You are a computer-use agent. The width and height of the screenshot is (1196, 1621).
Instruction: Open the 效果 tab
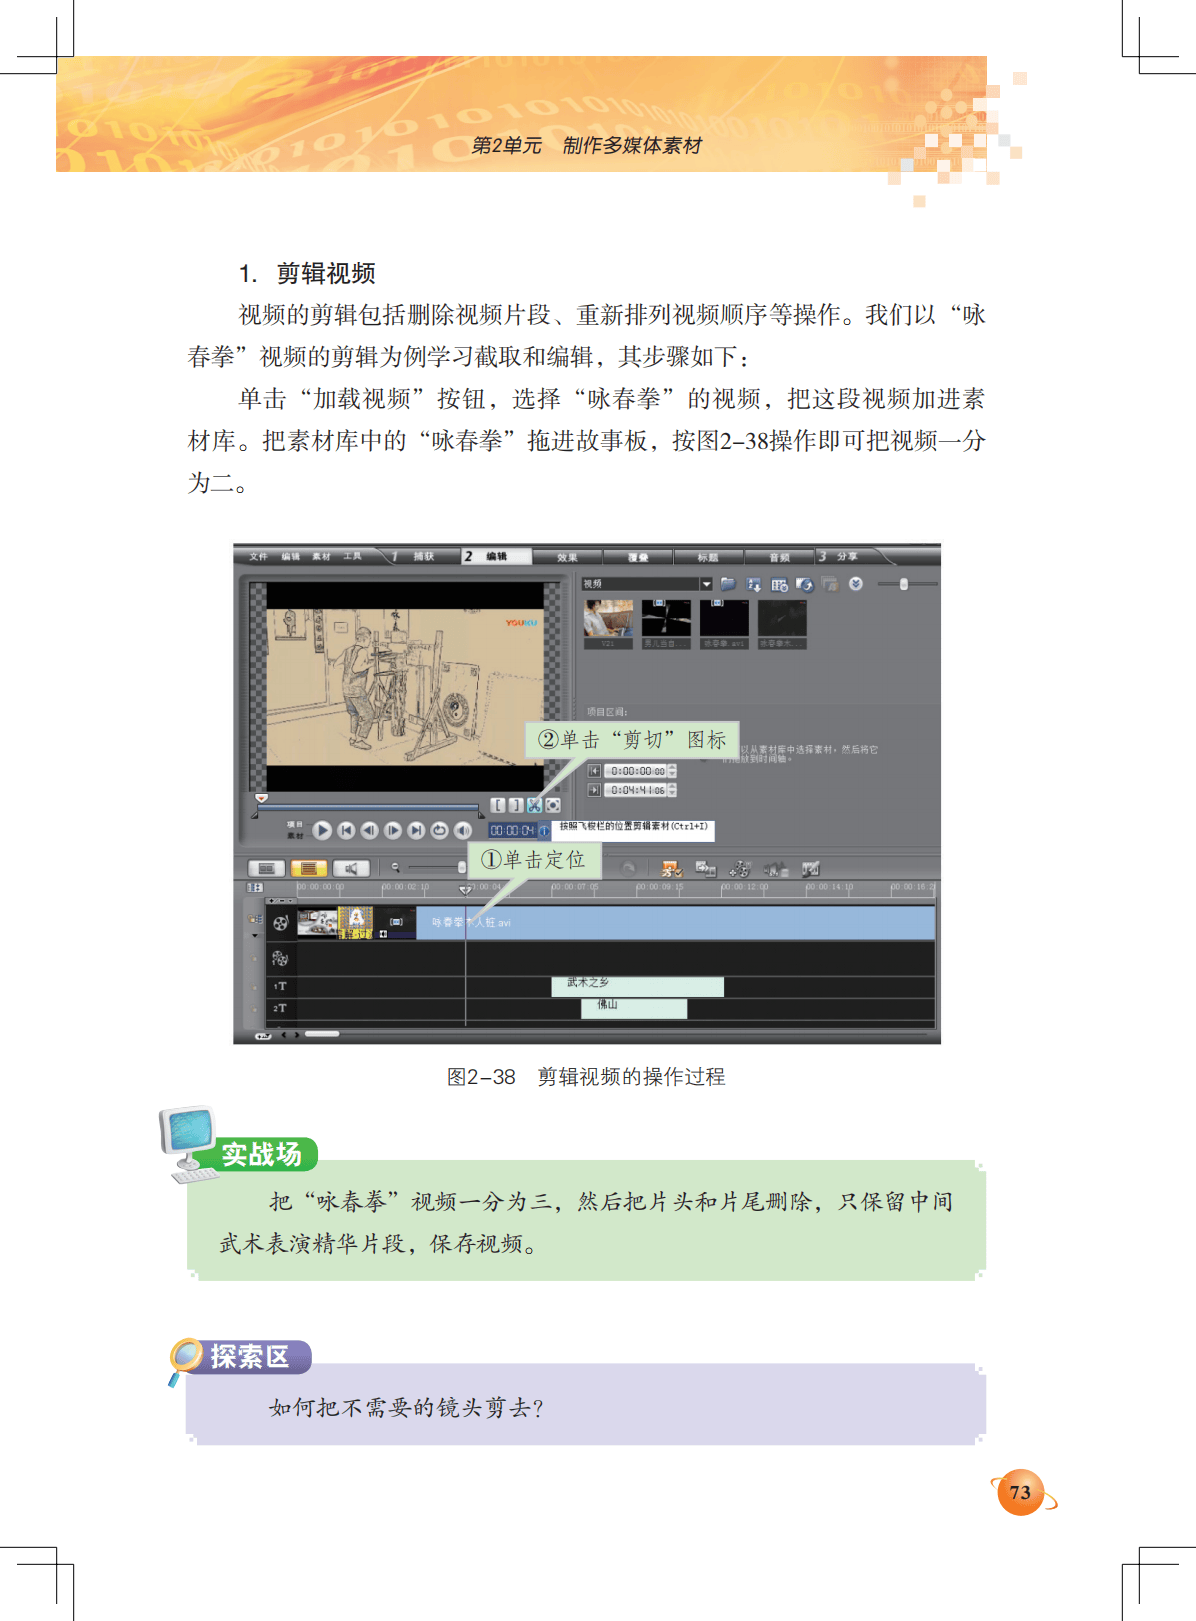pos(567,557)
